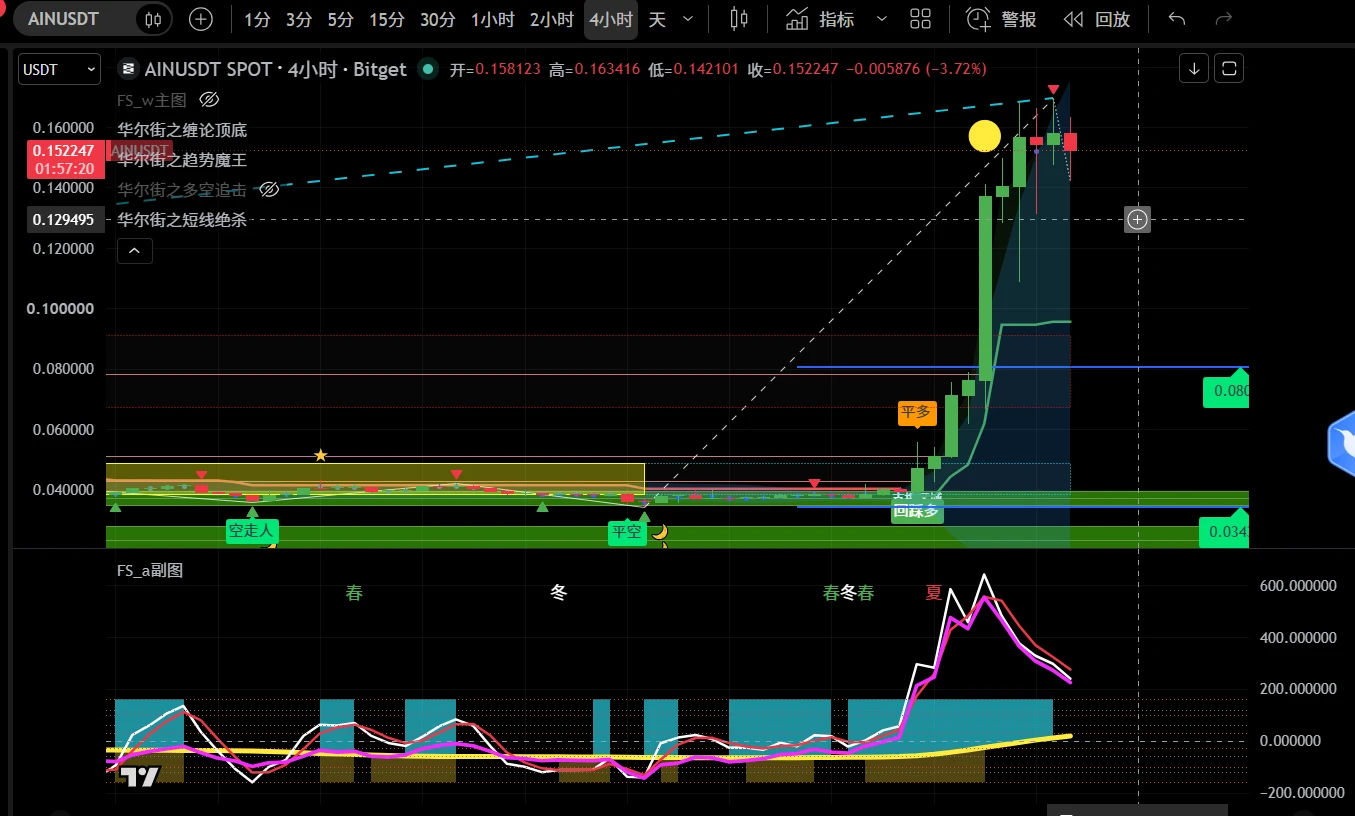1355x816 pixels.
Task: Undo the last chart action
Action: point(1177,19)
